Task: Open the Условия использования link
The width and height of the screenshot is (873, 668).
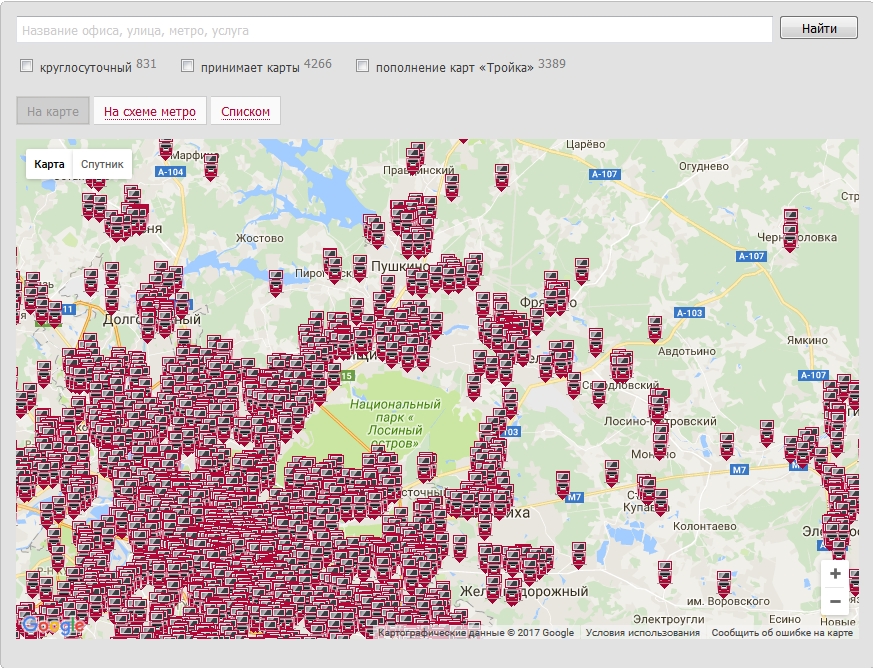Action: [642, 632]
